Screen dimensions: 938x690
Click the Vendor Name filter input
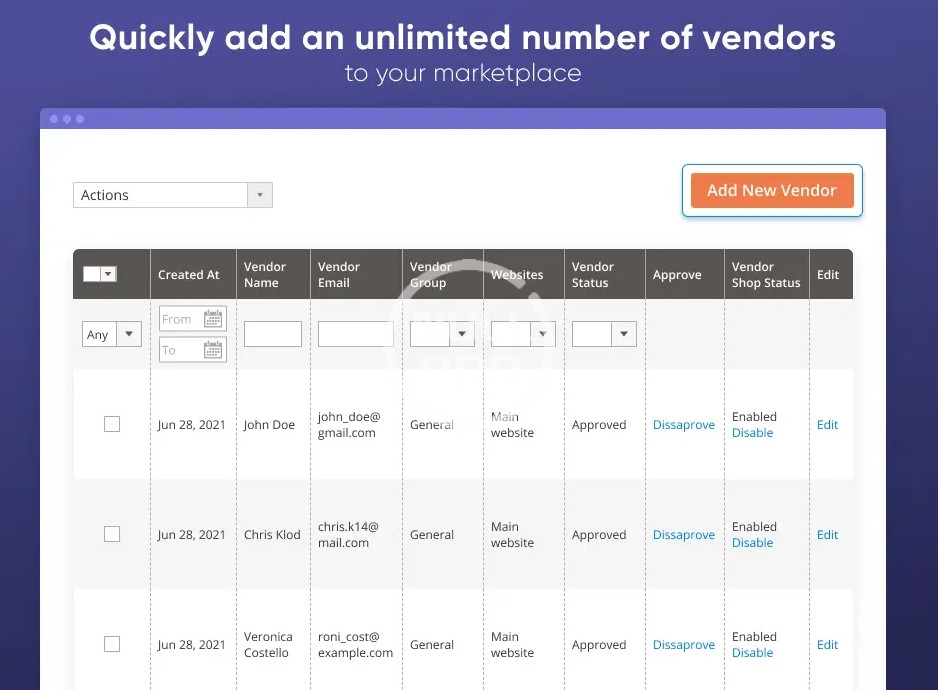pyautogui.click(x=273, y=334)
